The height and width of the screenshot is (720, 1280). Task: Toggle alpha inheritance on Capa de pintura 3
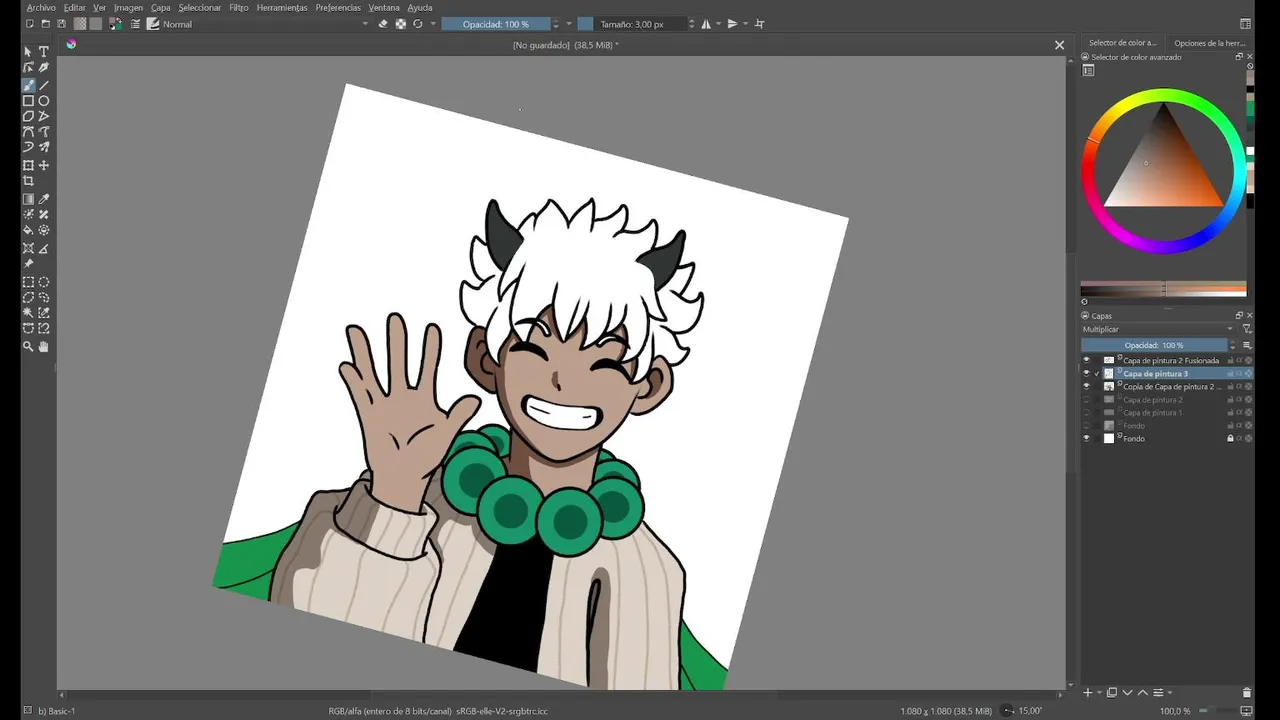[x=1239, y=373]
